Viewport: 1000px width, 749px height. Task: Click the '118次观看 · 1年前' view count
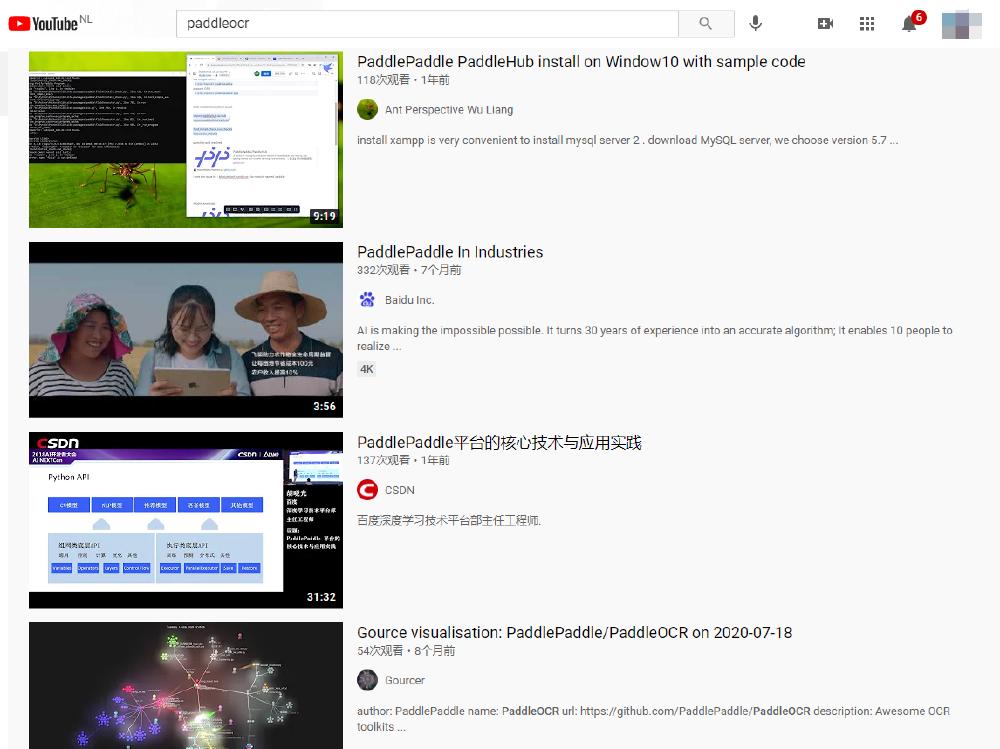tap(403, 80)
